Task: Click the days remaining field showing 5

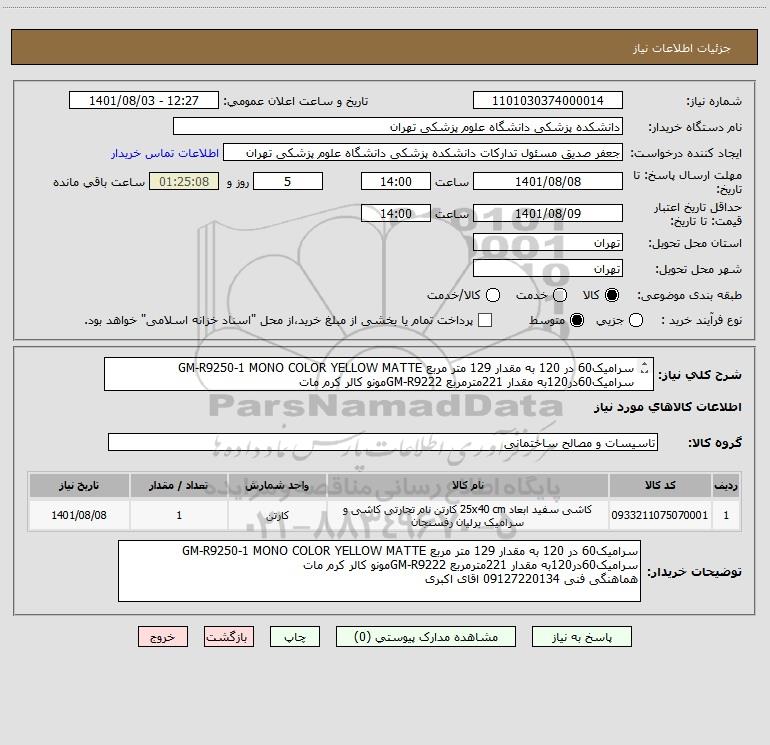Action: click(288, 181)
